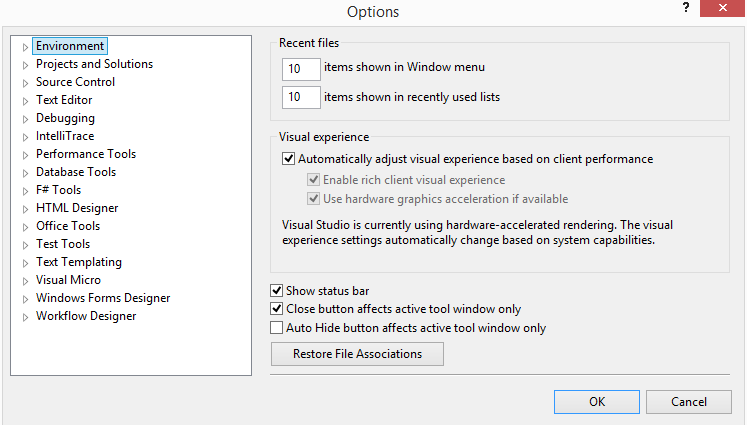Image resolution: width=747 pixels, height=425 pixels.
Task: Open Windows Forms Designer options
Action: coord(103,298)
